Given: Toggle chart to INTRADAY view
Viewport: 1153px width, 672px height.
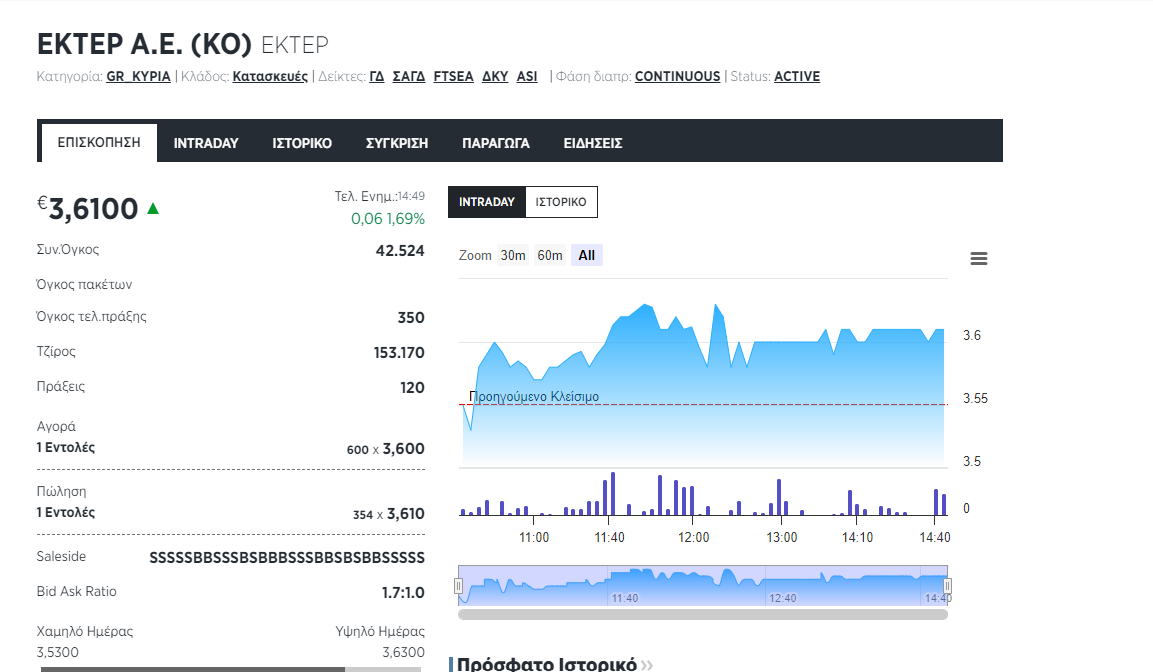Looking at the screenshot, I should tap(487, 202).
